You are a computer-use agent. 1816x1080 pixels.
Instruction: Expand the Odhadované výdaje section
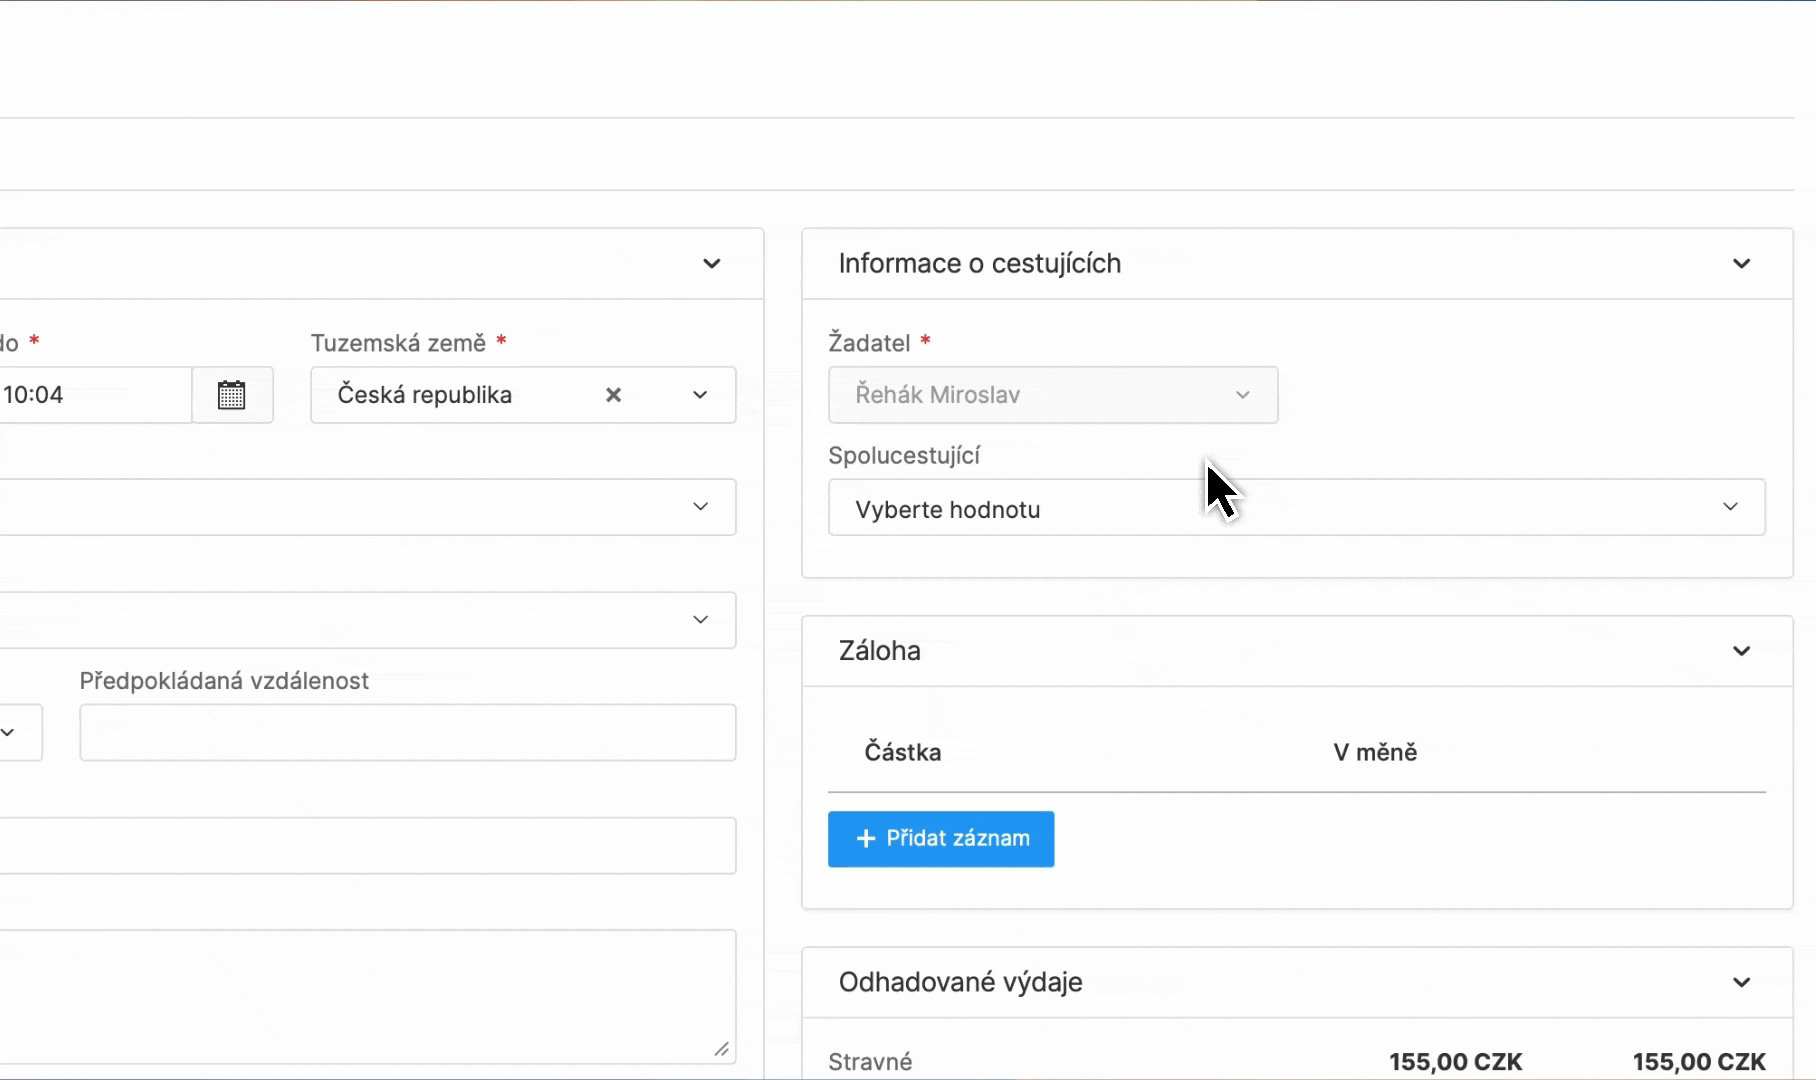tap(1741, 981)
